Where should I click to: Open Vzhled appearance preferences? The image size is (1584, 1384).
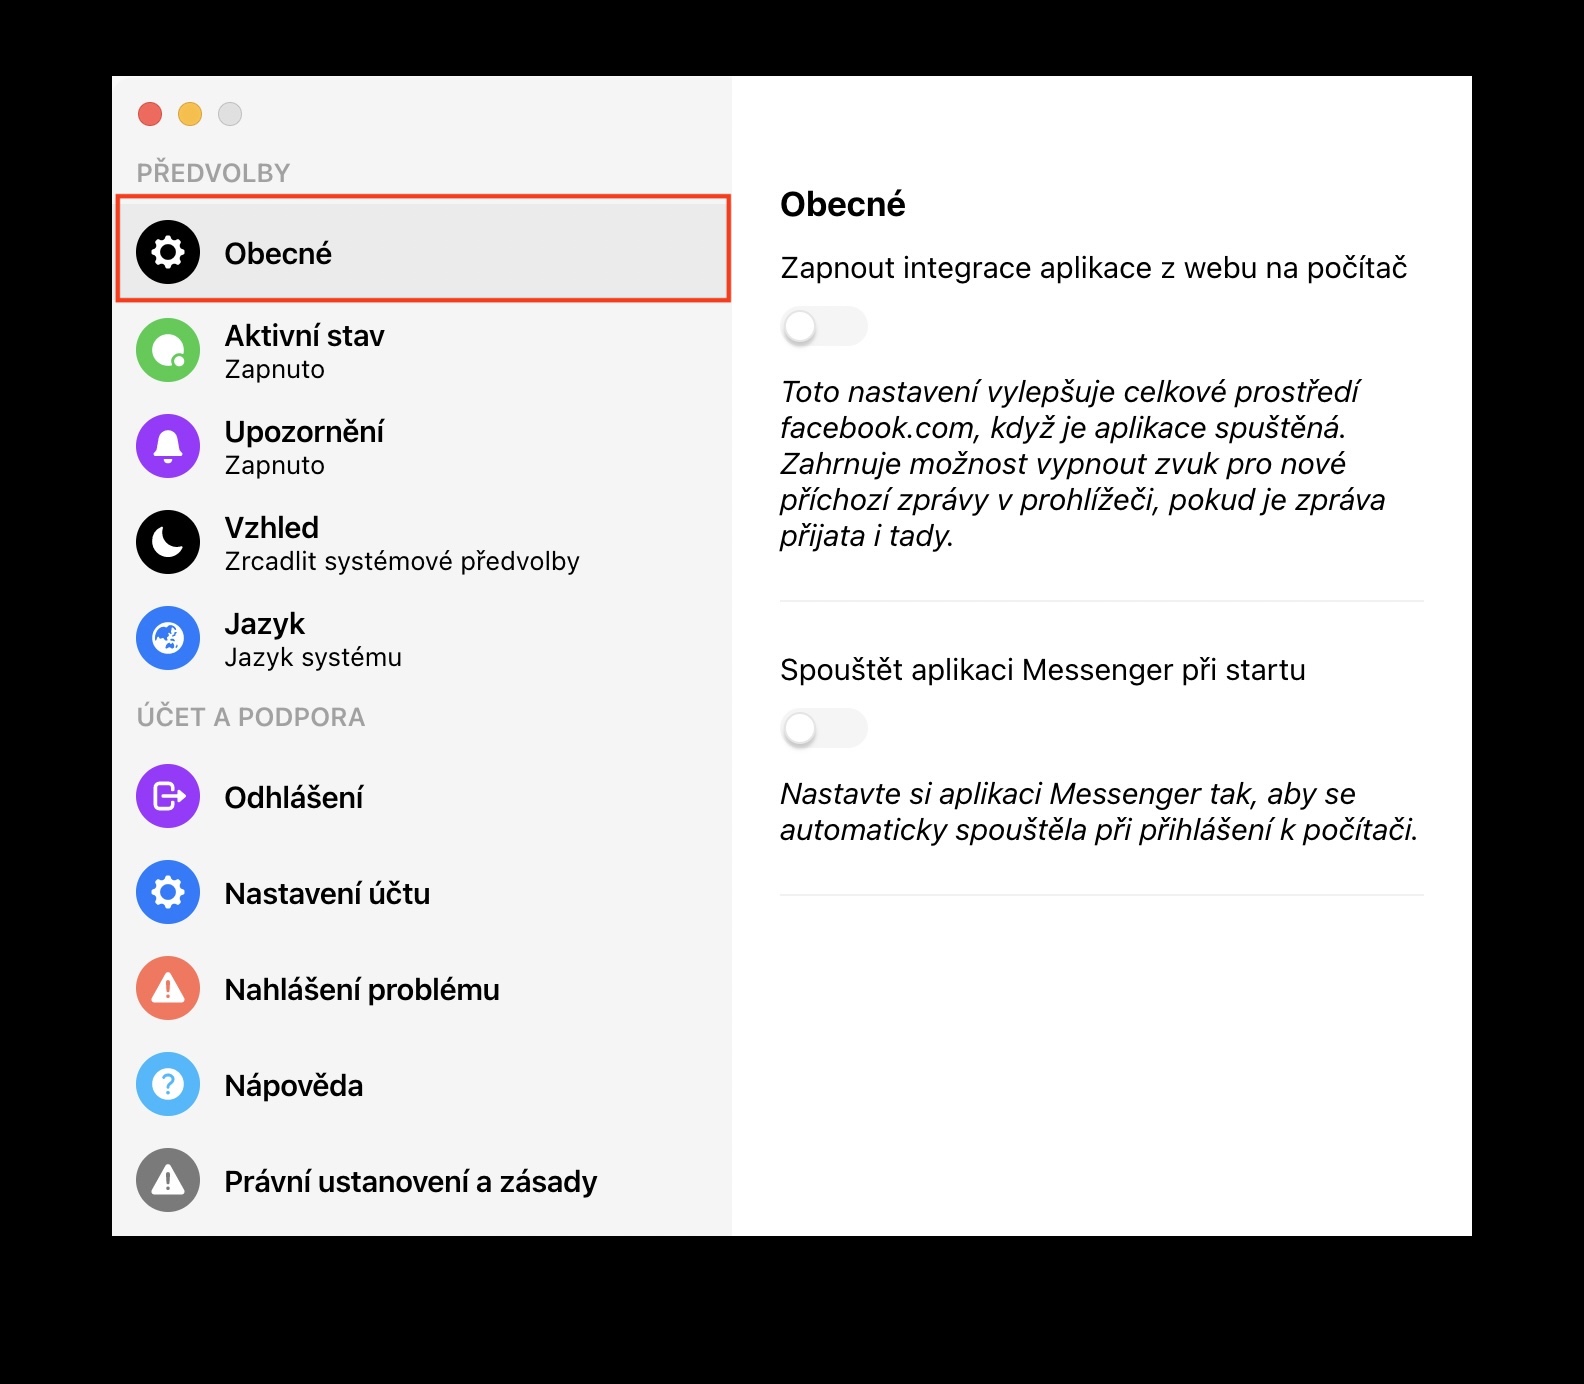[x=424, y=542]
